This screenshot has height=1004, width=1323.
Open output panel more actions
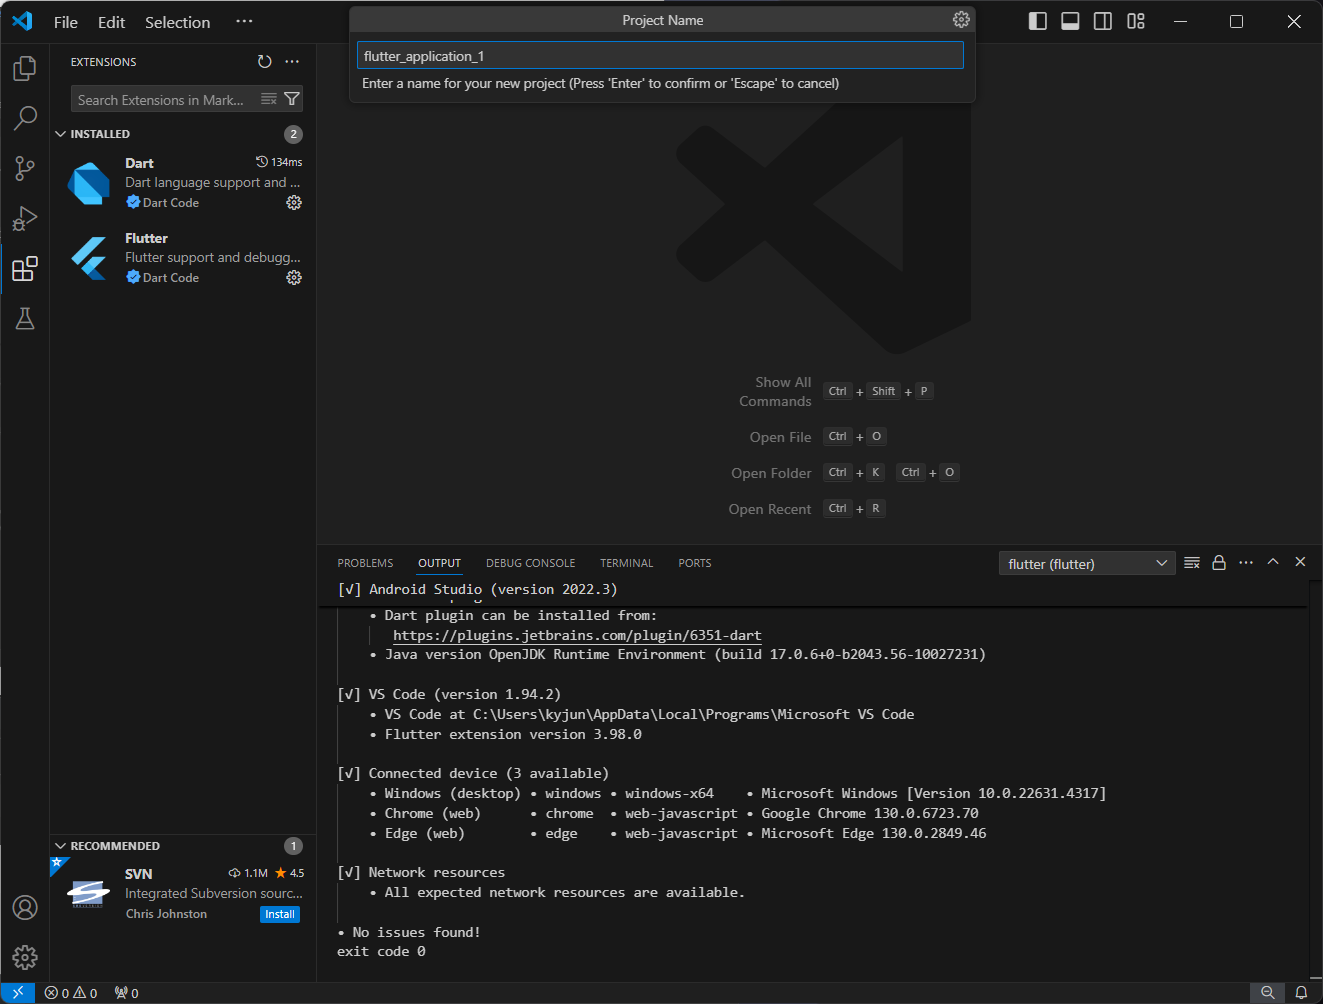point(1246,563)
